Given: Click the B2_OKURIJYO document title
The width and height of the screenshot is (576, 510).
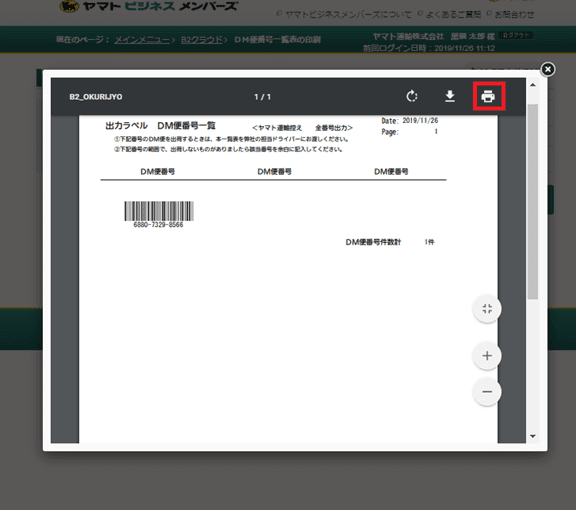Looking at the screenshot, I should (x=96, y=97).
